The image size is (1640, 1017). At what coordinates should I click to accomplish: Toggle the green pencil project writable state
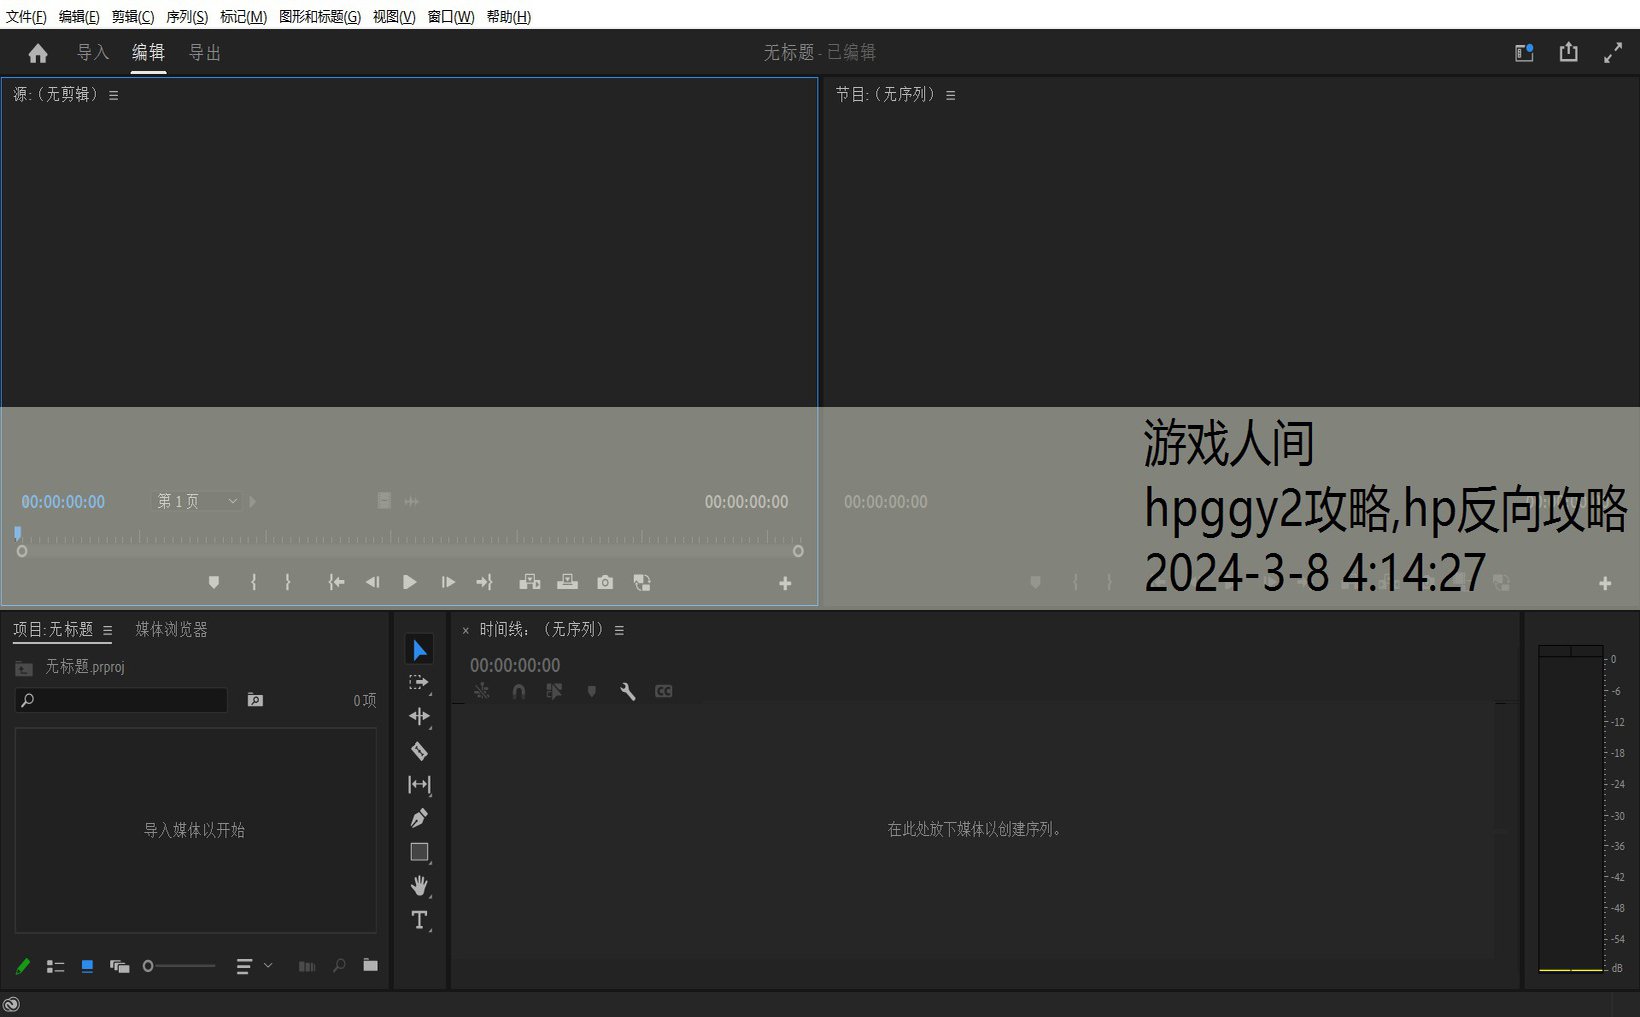pos(23,966)
